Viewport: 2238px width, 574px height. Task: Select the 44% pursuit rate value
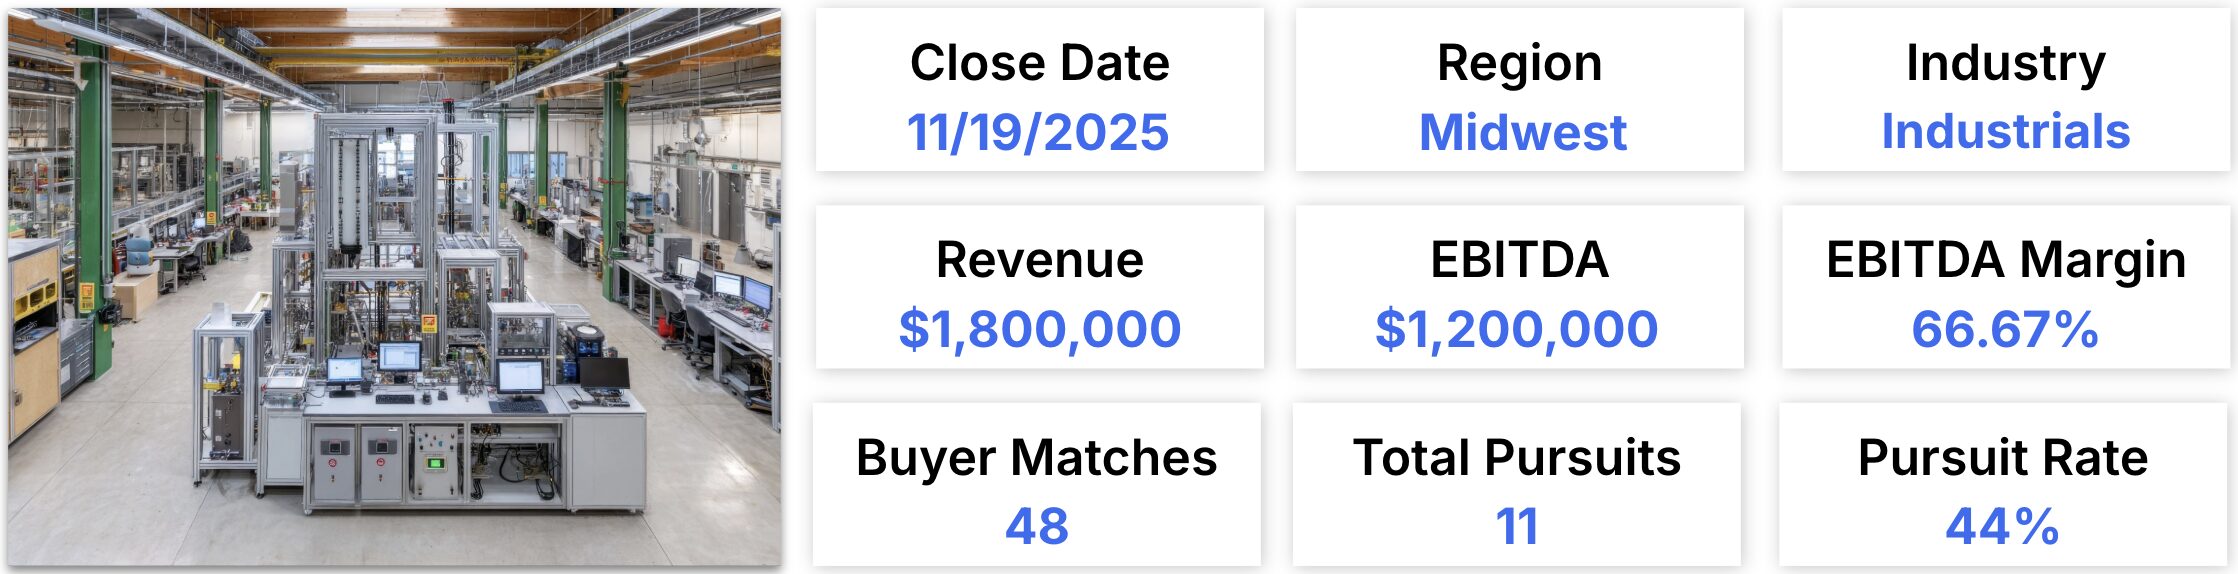pos(2002,526)
